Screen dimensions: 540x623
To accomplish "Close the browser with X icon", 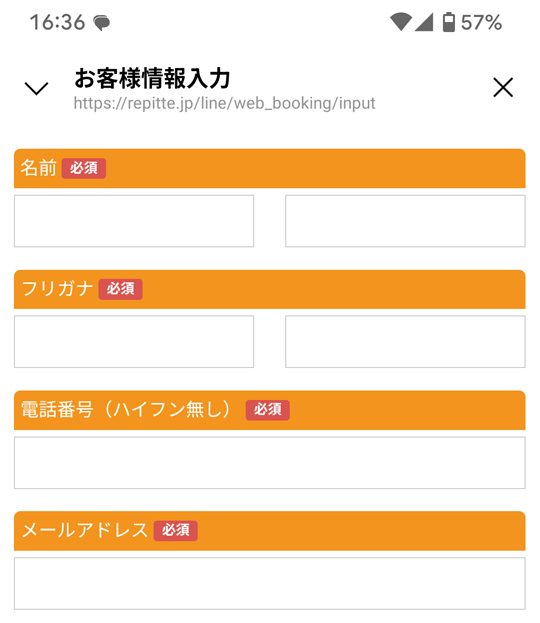I will tap(503, 87).
